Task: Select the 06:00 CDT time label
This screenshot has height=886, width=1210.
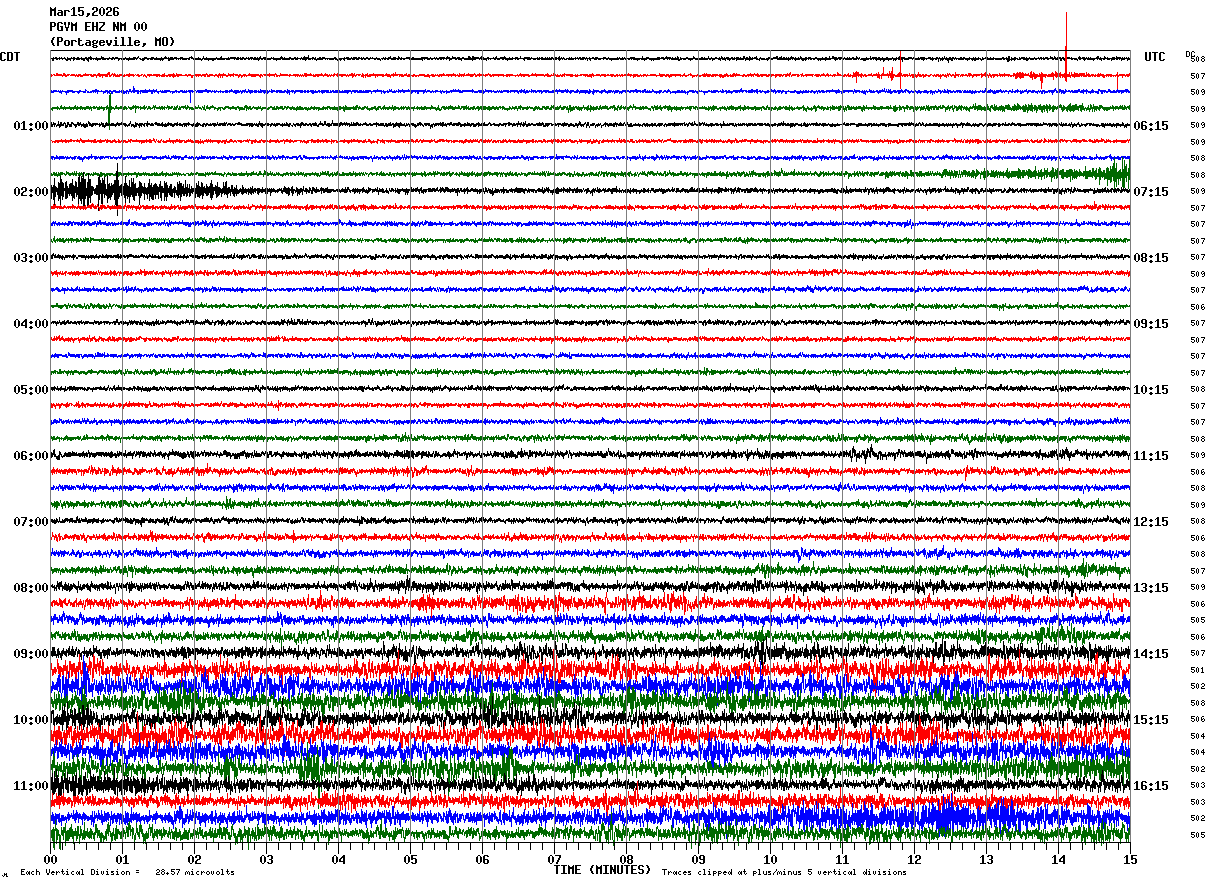Action: (x=31, y=456)
